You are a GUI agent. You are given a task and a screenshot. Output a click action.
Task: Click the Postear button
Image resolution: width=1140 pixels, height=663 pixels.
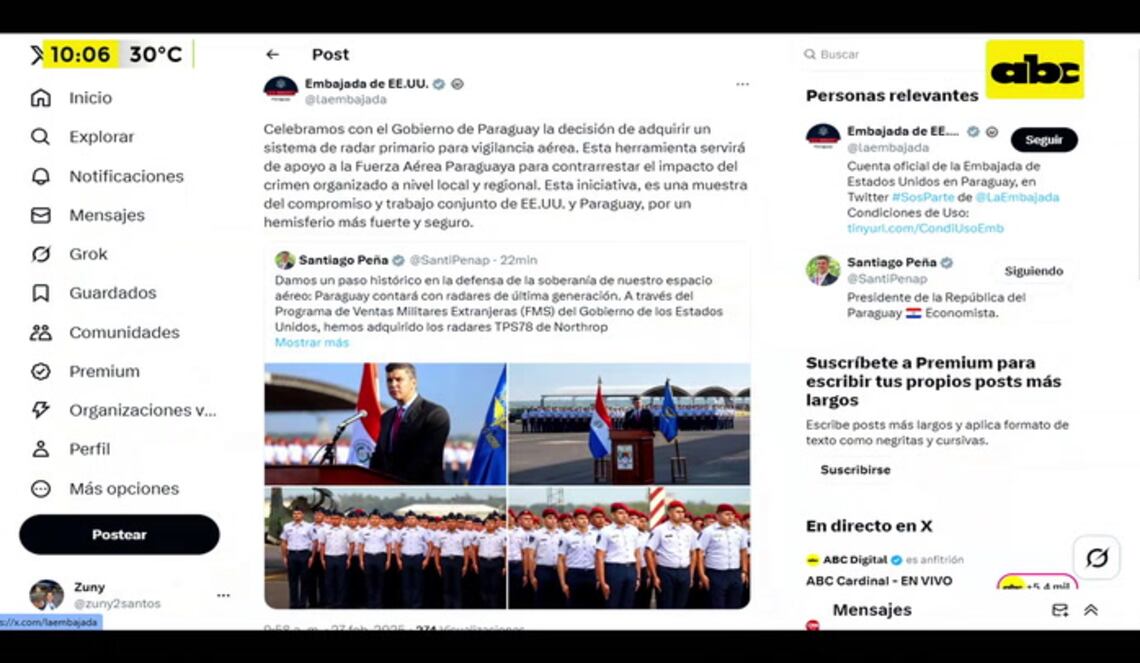tap(119, 534)
